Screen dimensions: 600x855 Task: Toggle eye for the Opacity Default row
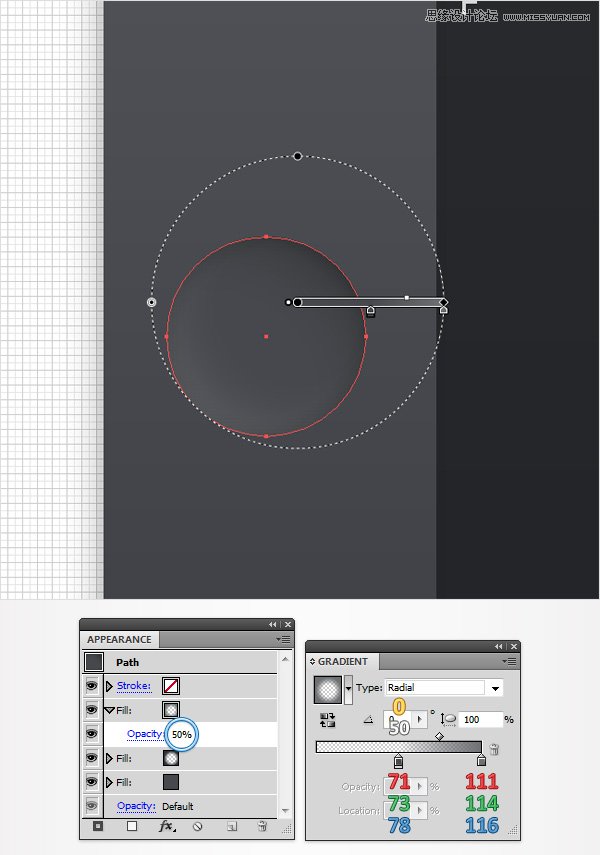[x=92, y=805]
